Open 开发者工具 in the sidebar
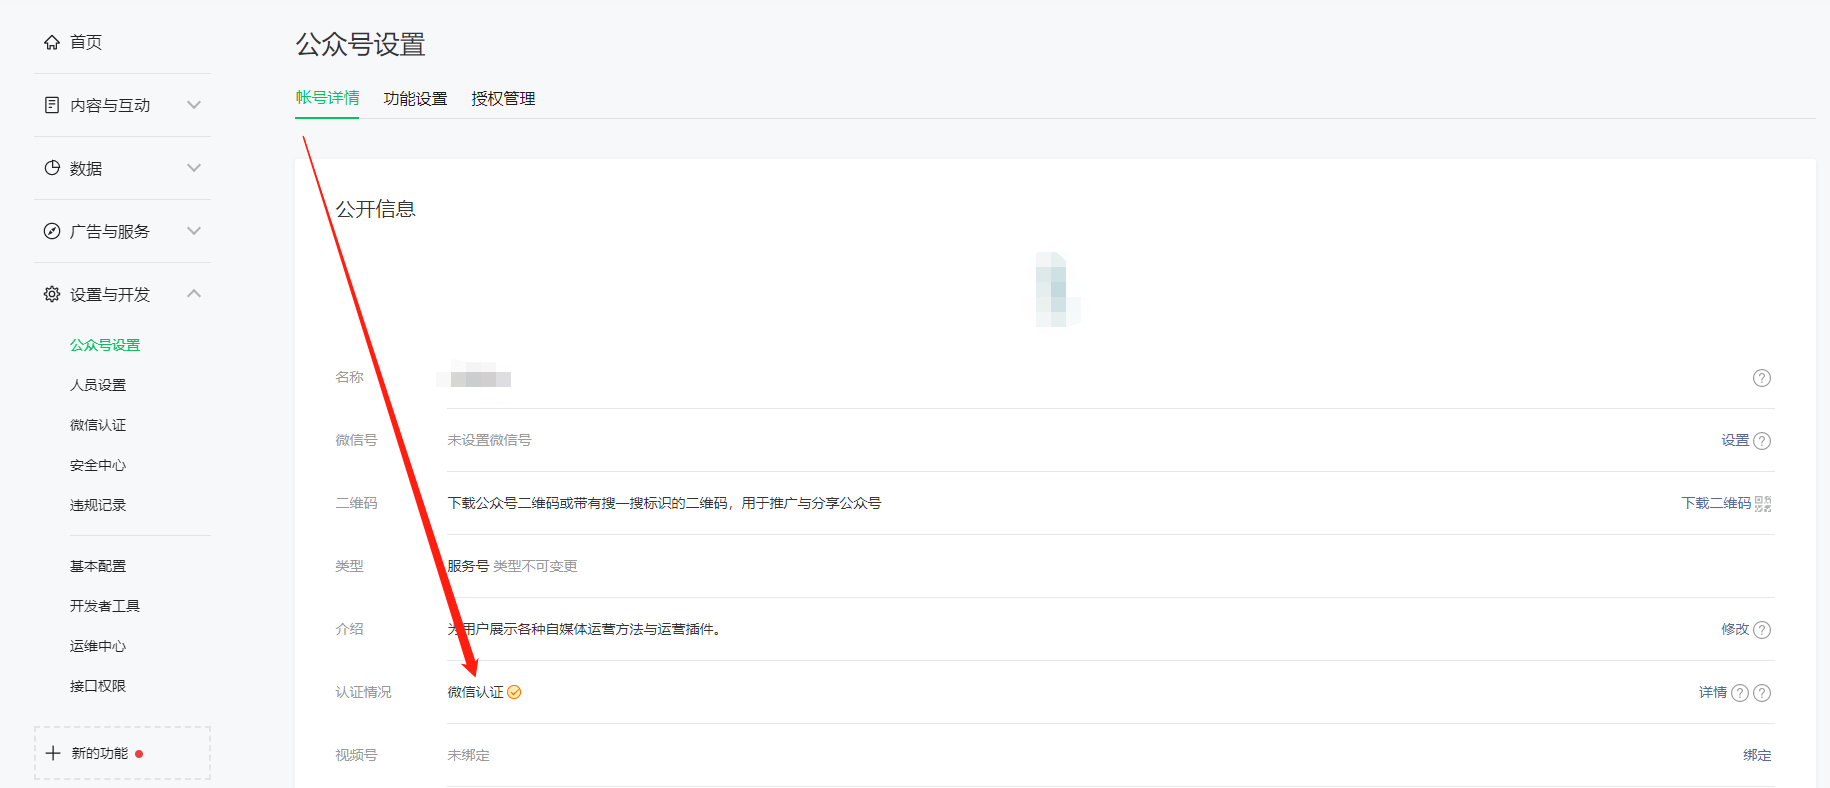This screenshot has width=1830, height=788. pyautogui.click(x=105, y=606)
